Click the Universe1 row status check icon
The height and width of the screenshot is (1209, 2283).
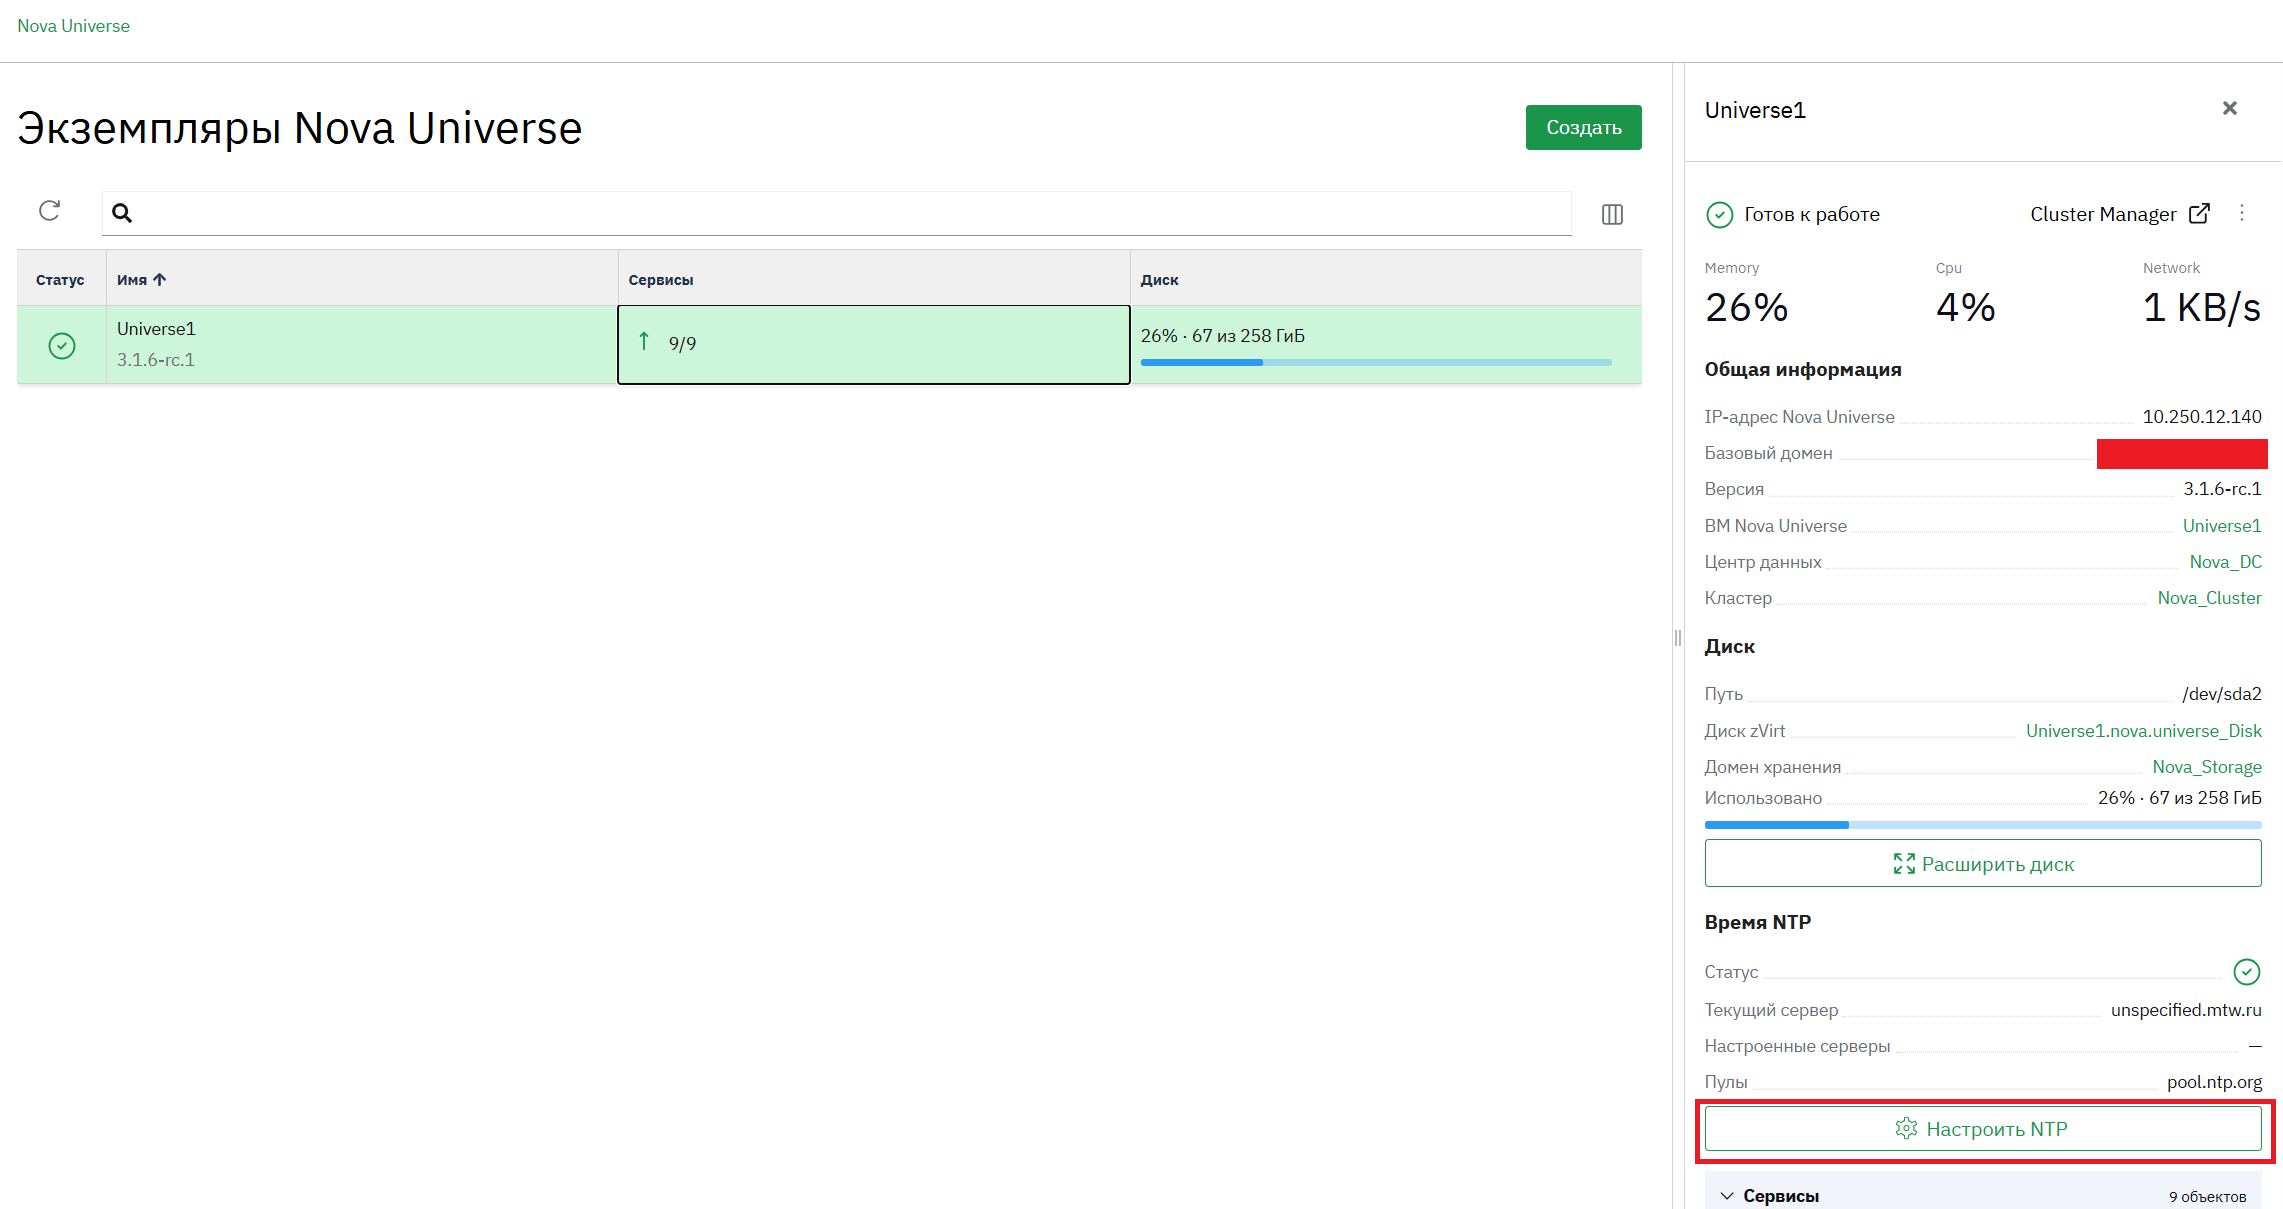[62, 346]
